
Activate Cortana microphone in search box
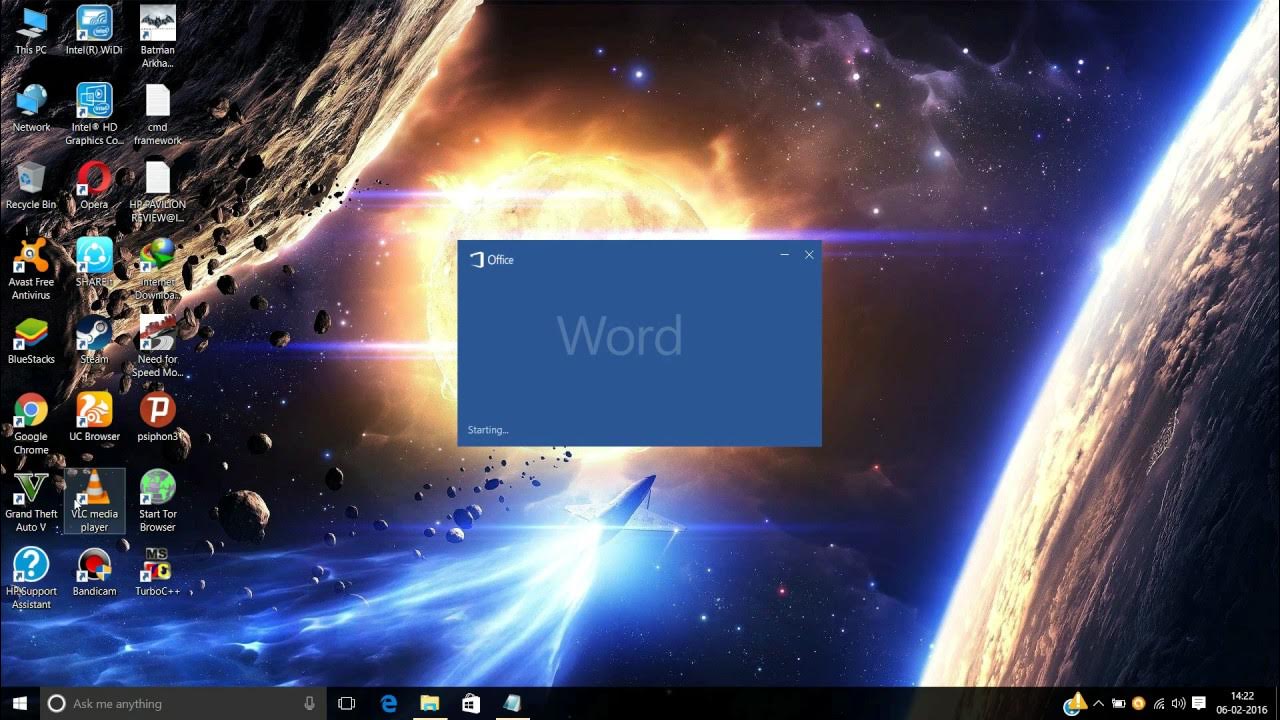[309, 704]
